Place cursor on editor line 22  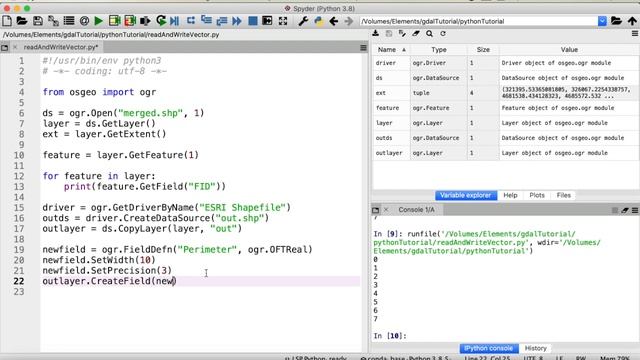(201, 281)
